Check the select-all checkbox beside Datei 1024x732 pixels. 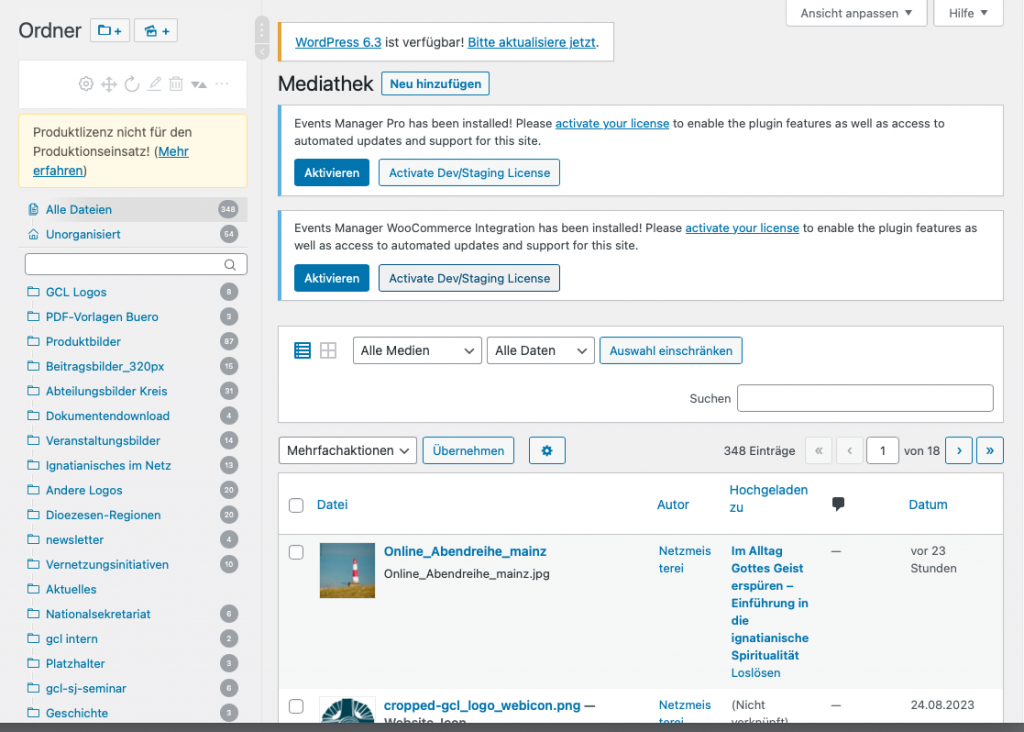point(296,505)
